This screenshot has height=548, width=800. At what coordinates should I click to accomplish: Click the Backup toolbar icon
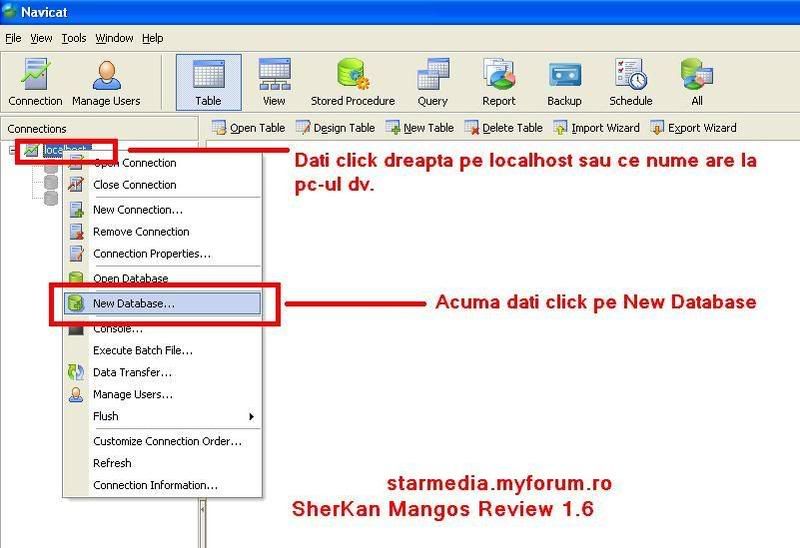coord(564,82)
